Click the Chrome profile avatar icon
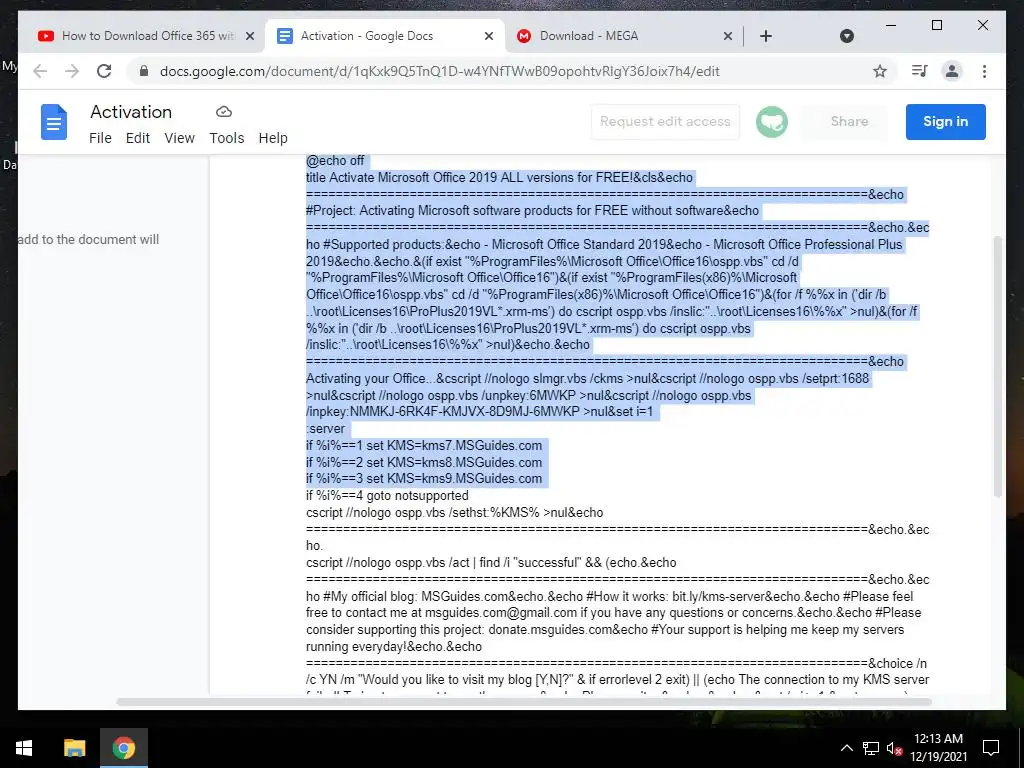 tap(952, 71)
